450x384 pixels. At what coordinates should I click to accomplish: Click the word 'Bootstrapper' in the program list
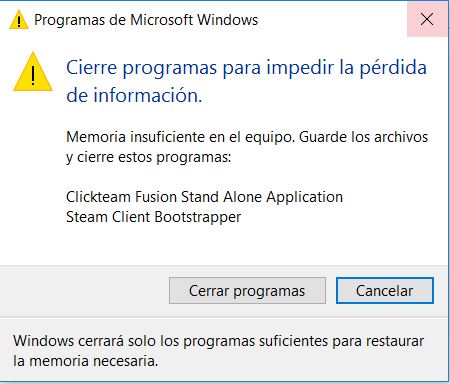point(198,217)
